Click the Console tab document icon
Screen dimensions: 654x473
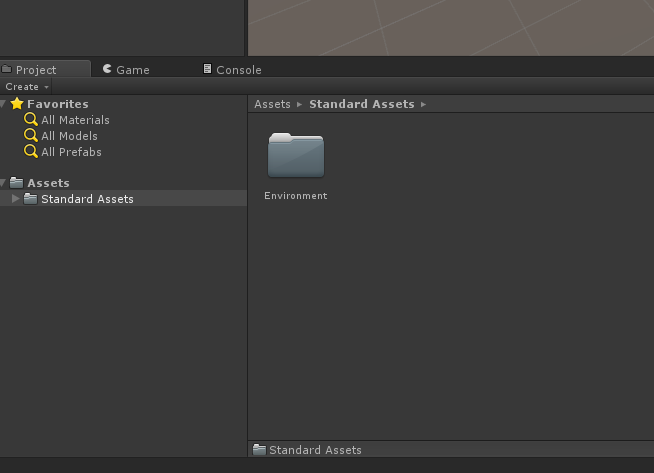click(207, 68)
